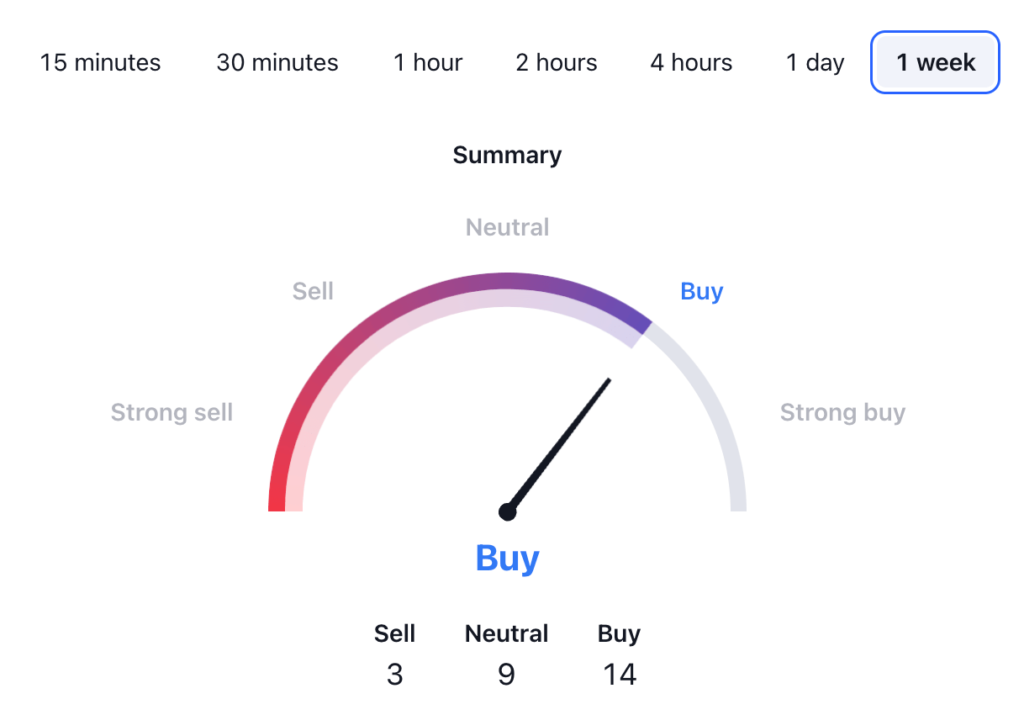Viewport: 1024px width, 715px height.
Task: Click the Buy count of 14
Action: click(619, 675)
